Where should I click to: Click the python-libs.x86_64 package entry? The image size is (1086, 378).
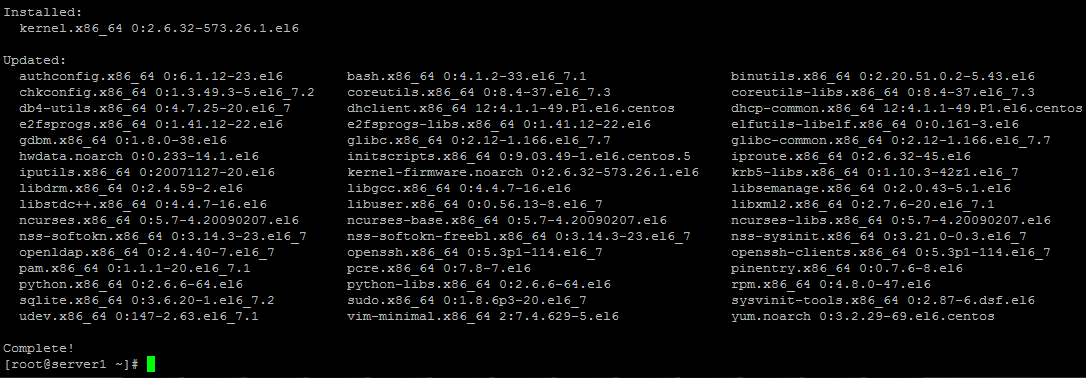[479, 284]
